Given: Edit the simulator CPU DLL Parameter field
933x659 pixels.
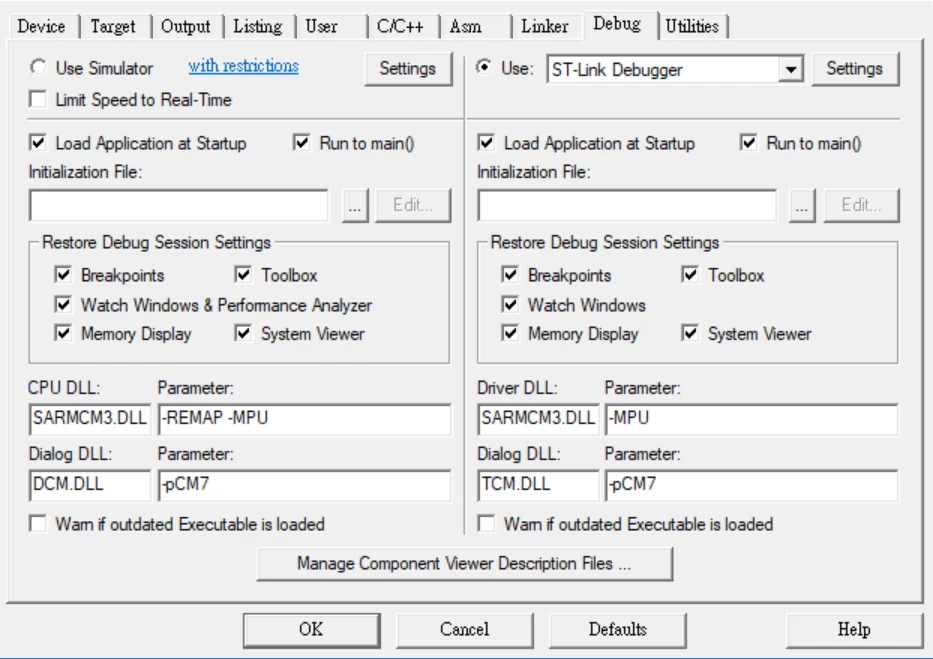Looking at the screenshot, I should 305,419.
